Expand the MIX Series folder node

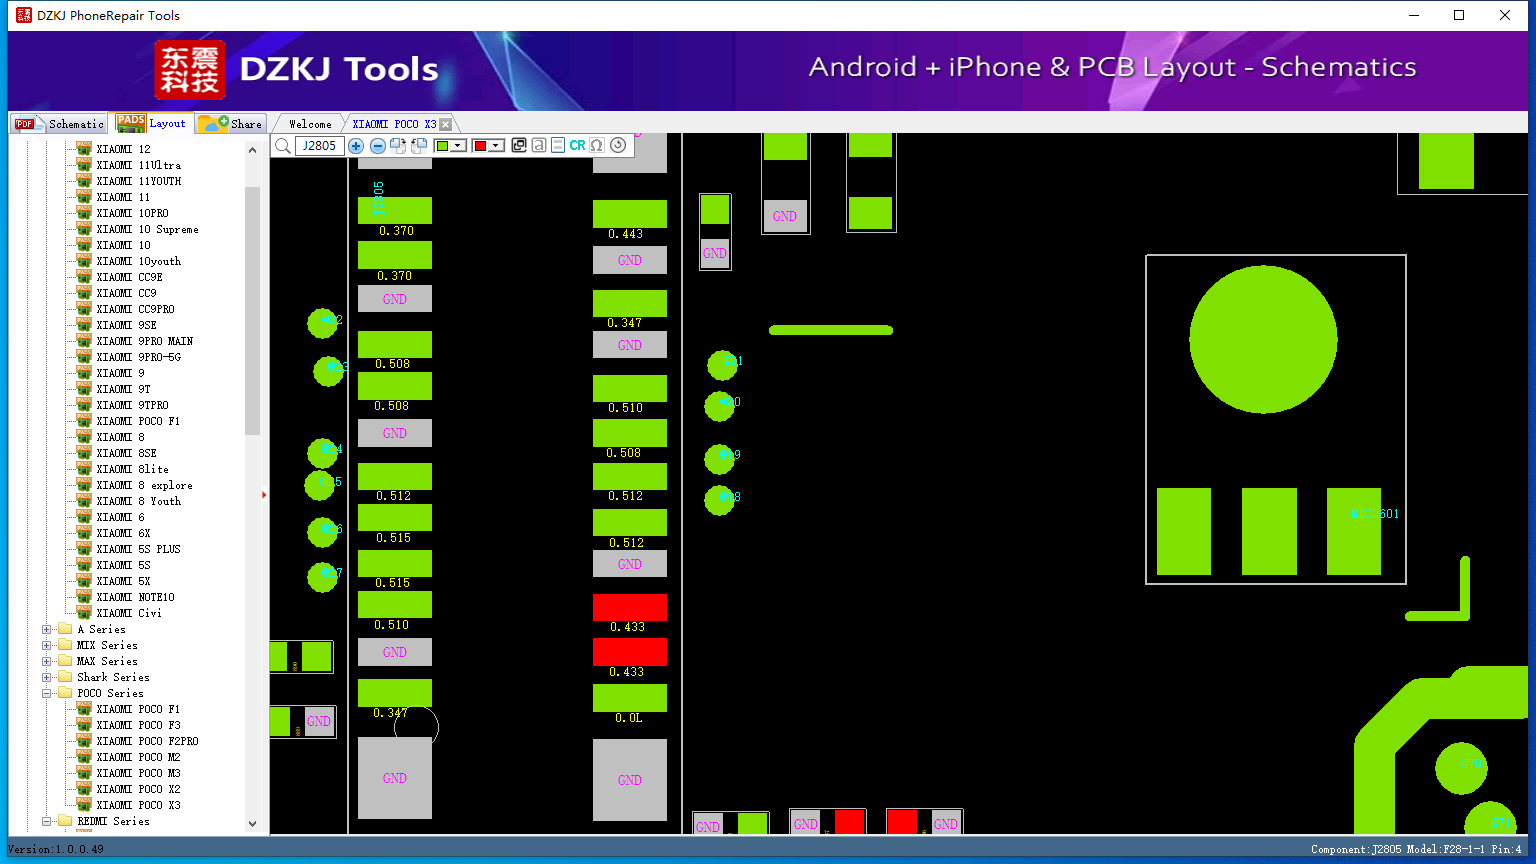47,645
